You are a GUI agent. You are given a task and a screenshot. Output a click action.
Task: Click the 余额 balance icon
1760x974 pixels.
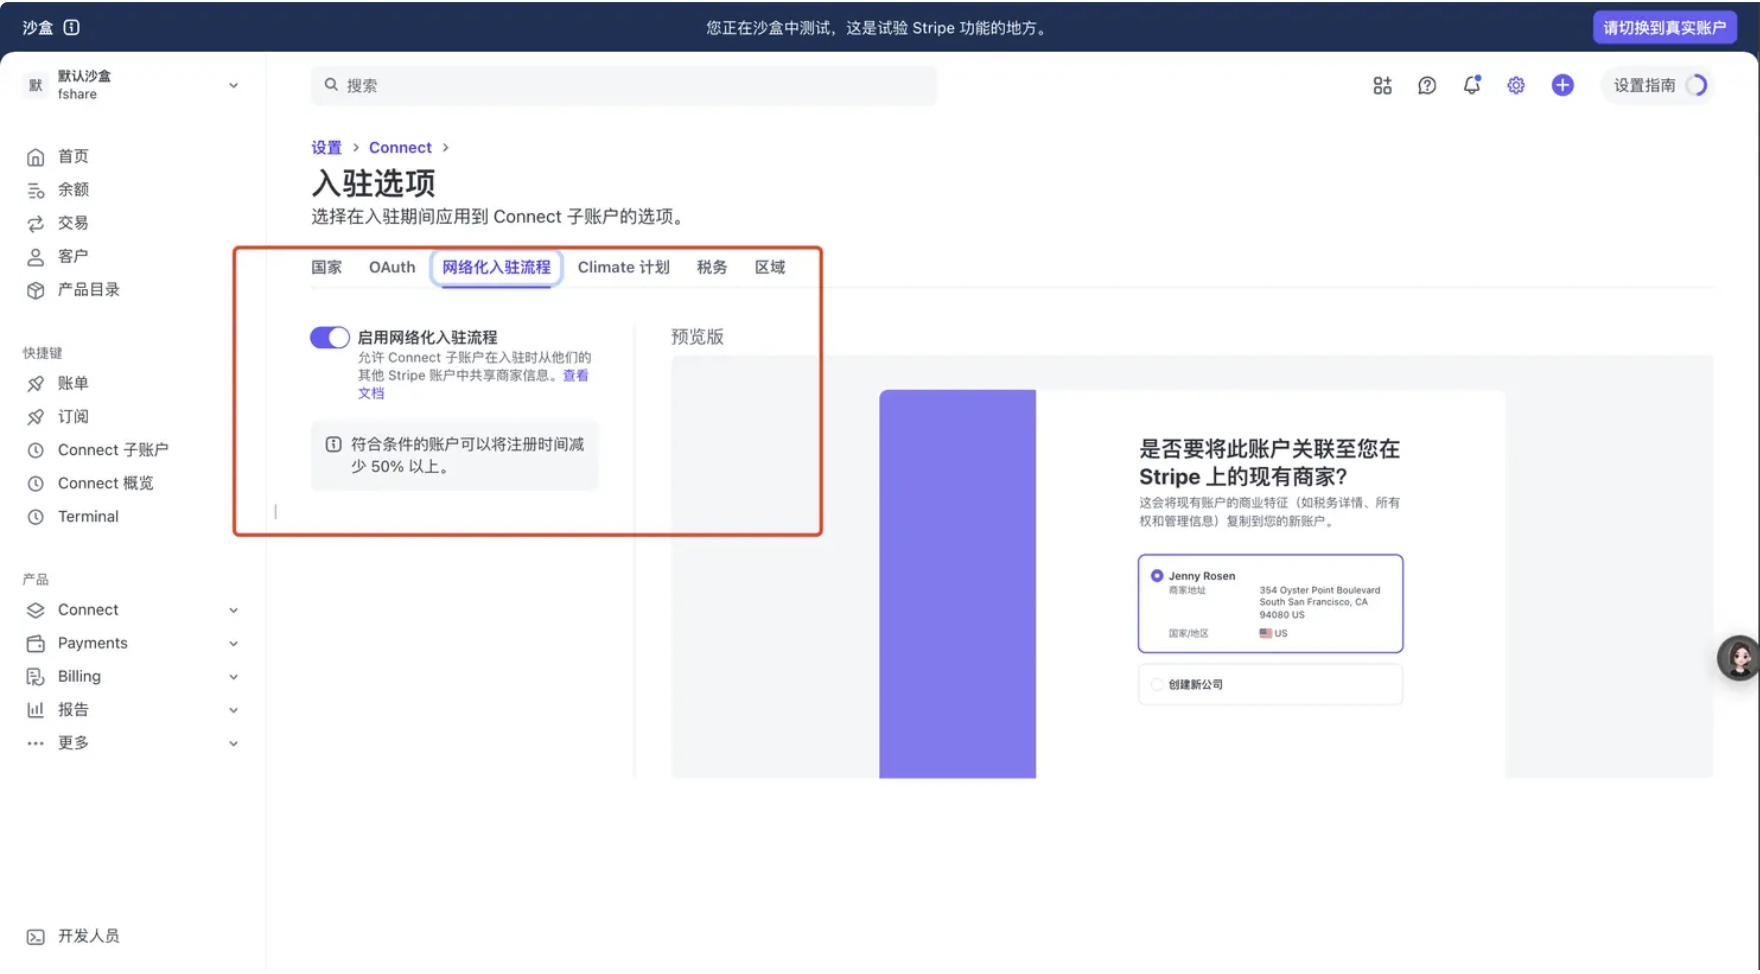(36, 190)
